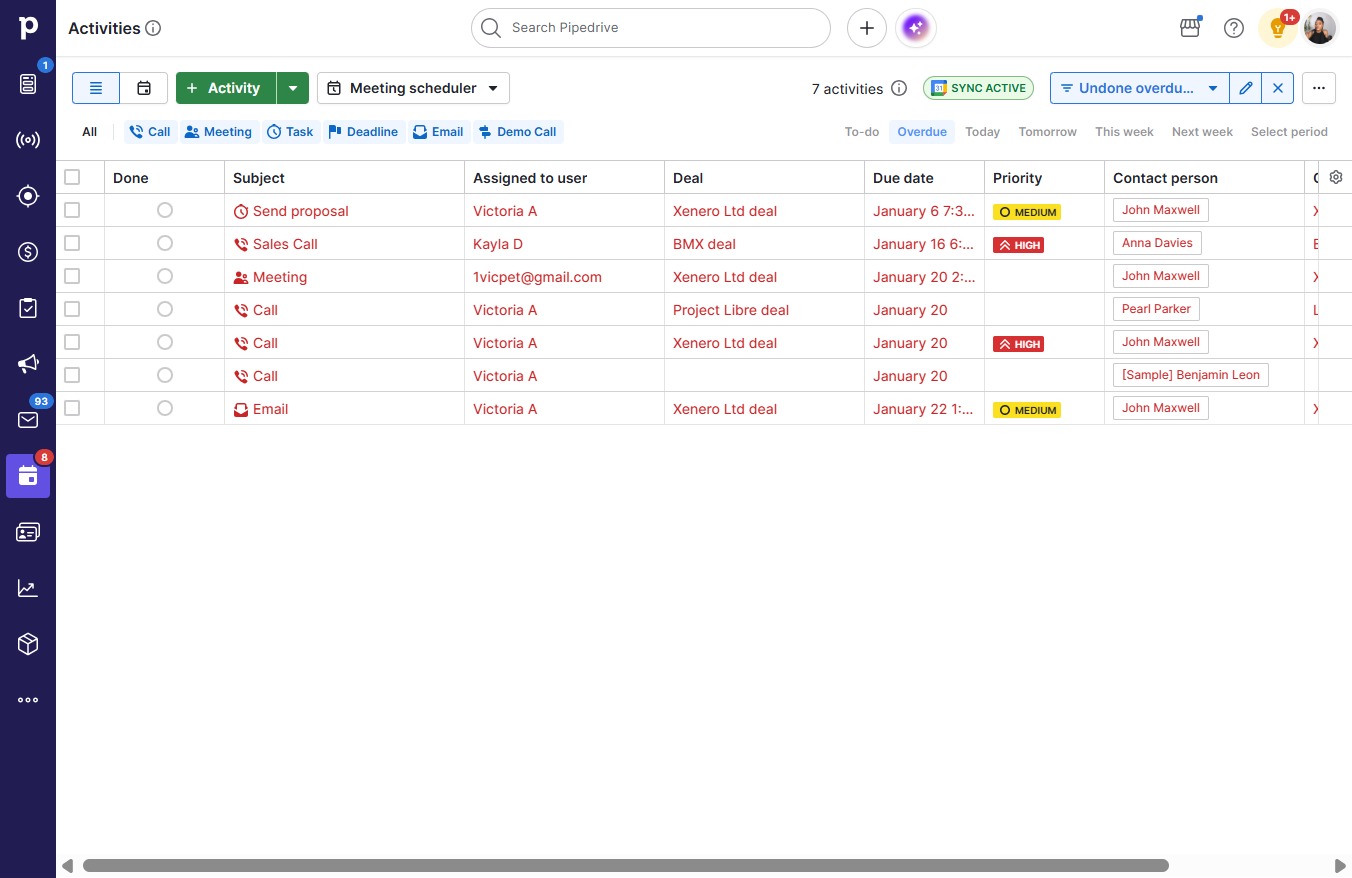Click the Activities info icon
The image size is (1352, 878).
pos(153,28)
